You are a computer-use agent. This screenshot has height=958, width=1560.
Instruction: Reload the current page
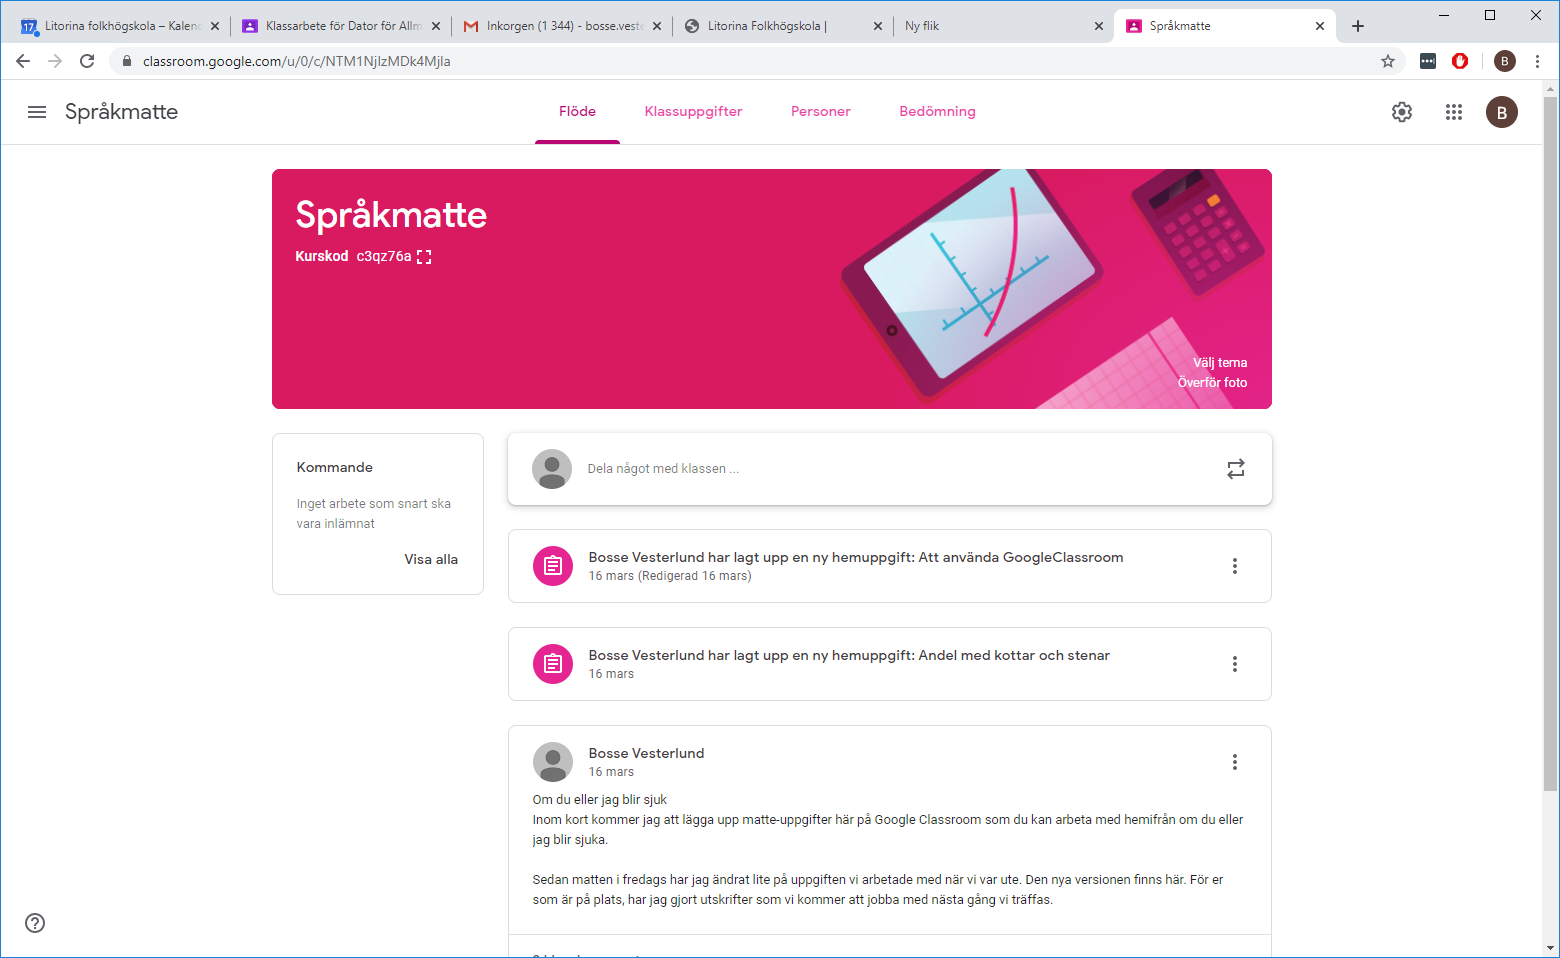point(87,61)
